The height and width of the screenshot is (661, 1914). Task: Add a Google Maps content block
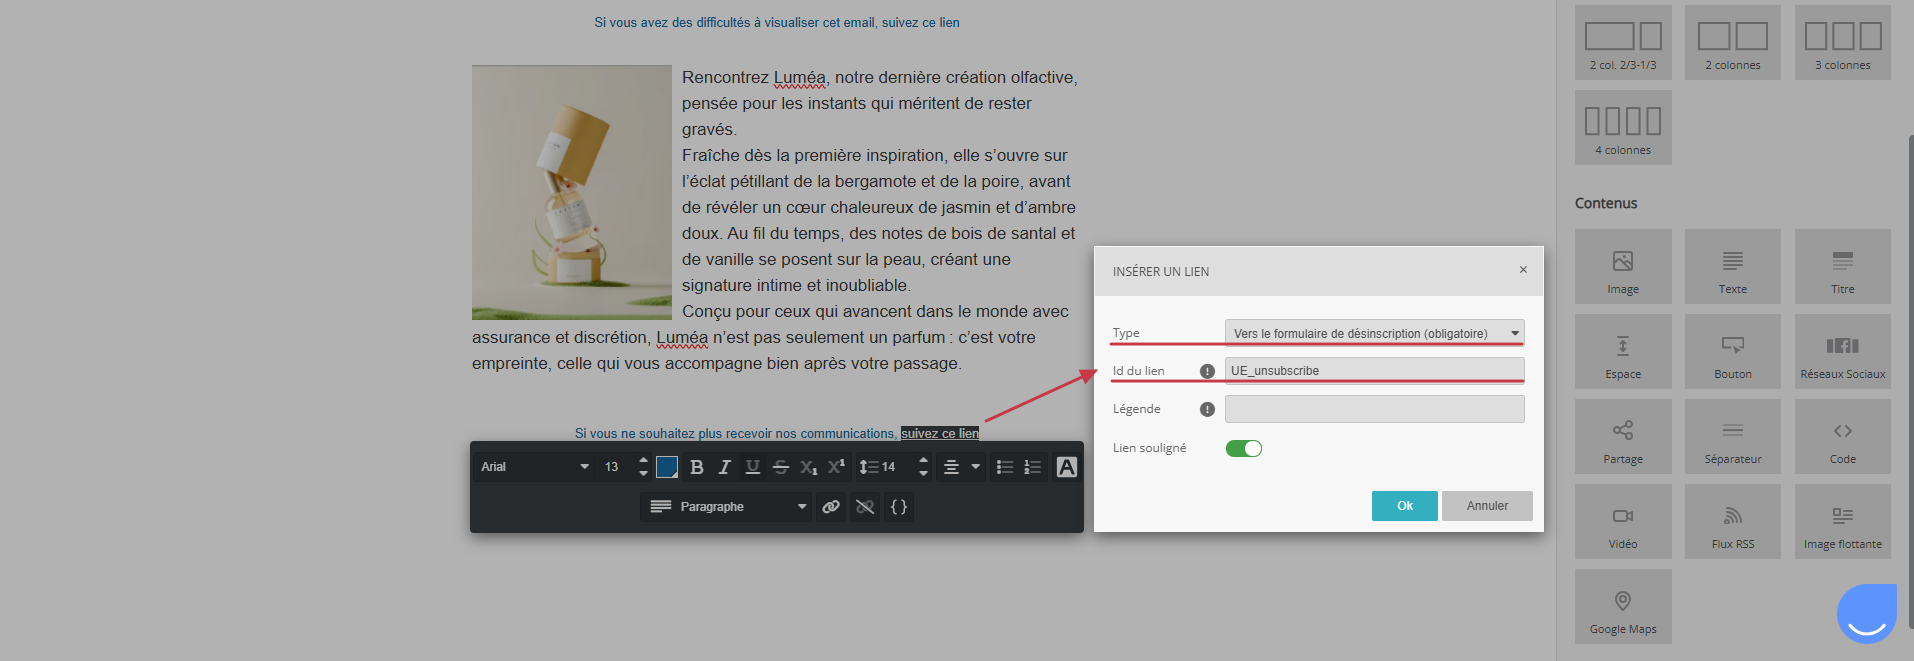click(1623, 607)
